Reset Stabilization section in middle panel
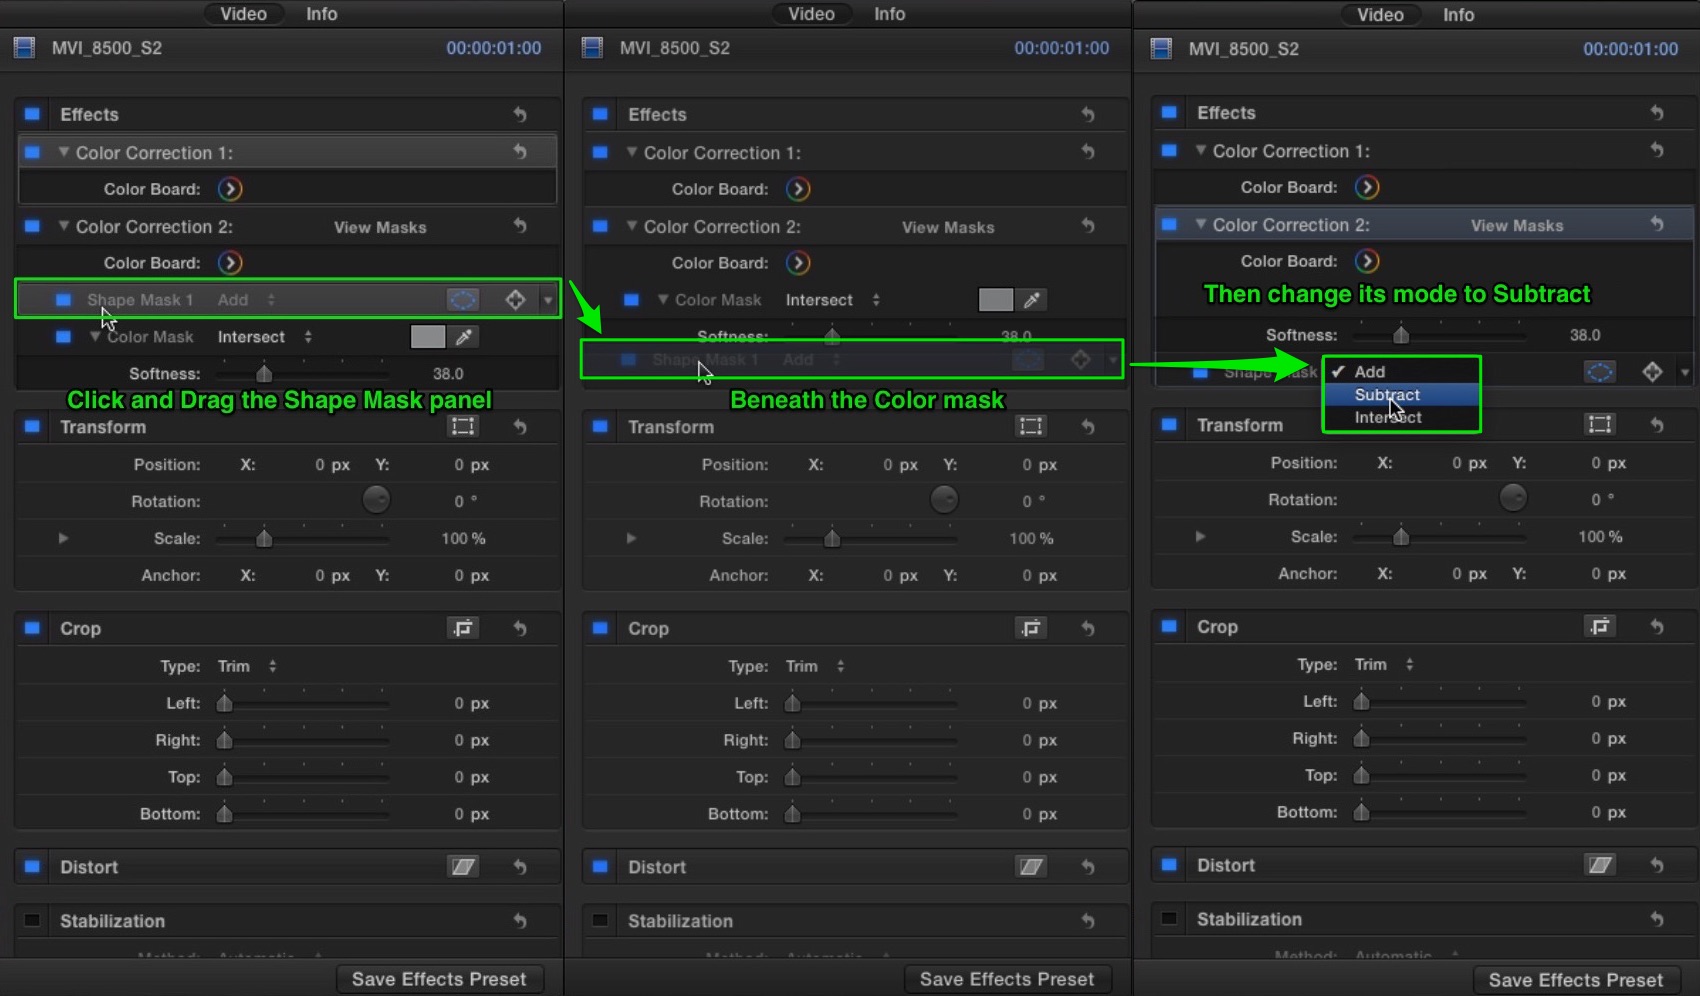 pos(1088,921)
